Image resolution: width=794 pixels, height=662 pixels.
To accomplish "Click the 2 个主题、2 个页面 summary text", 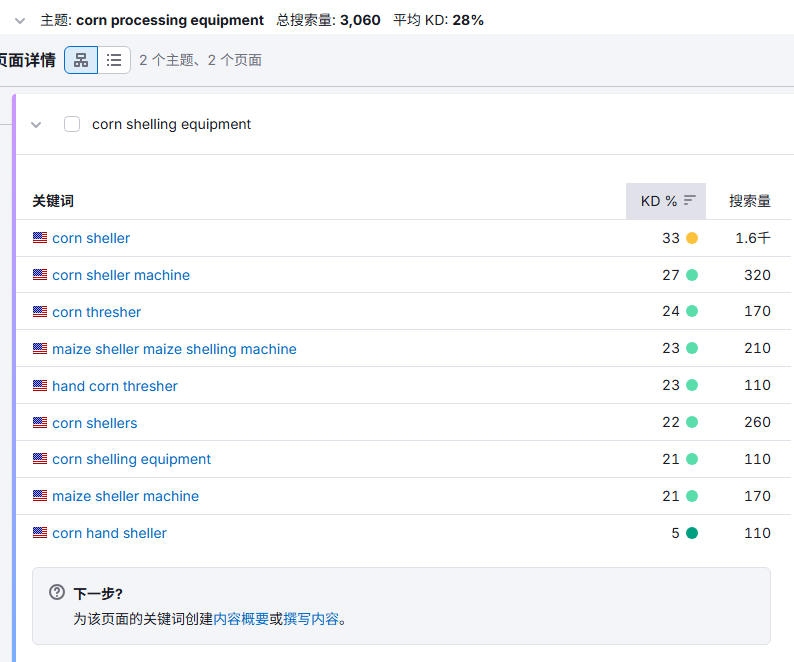I will click(201, 60).
